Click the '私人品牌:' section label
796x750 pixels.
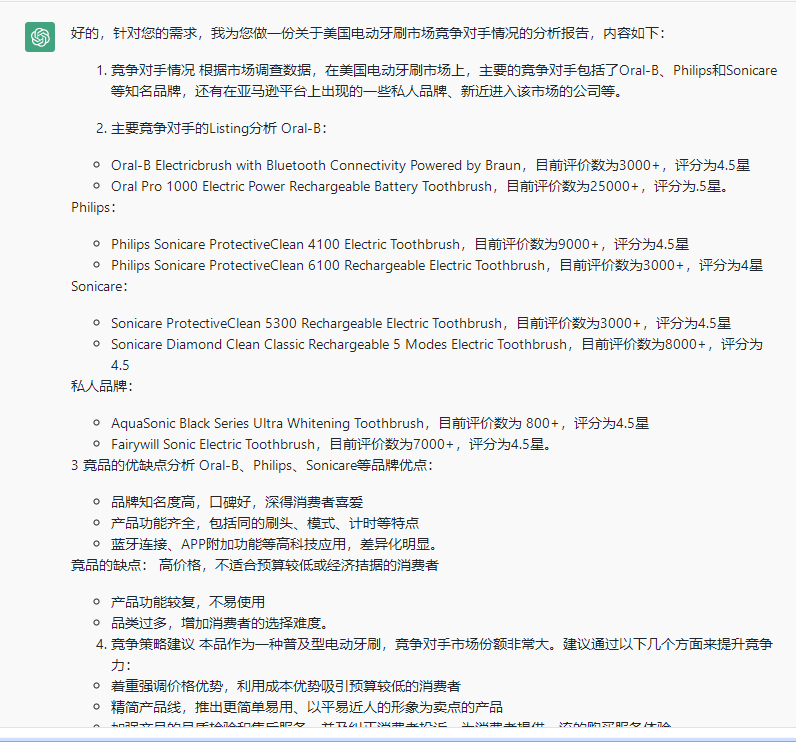(102, 386)
